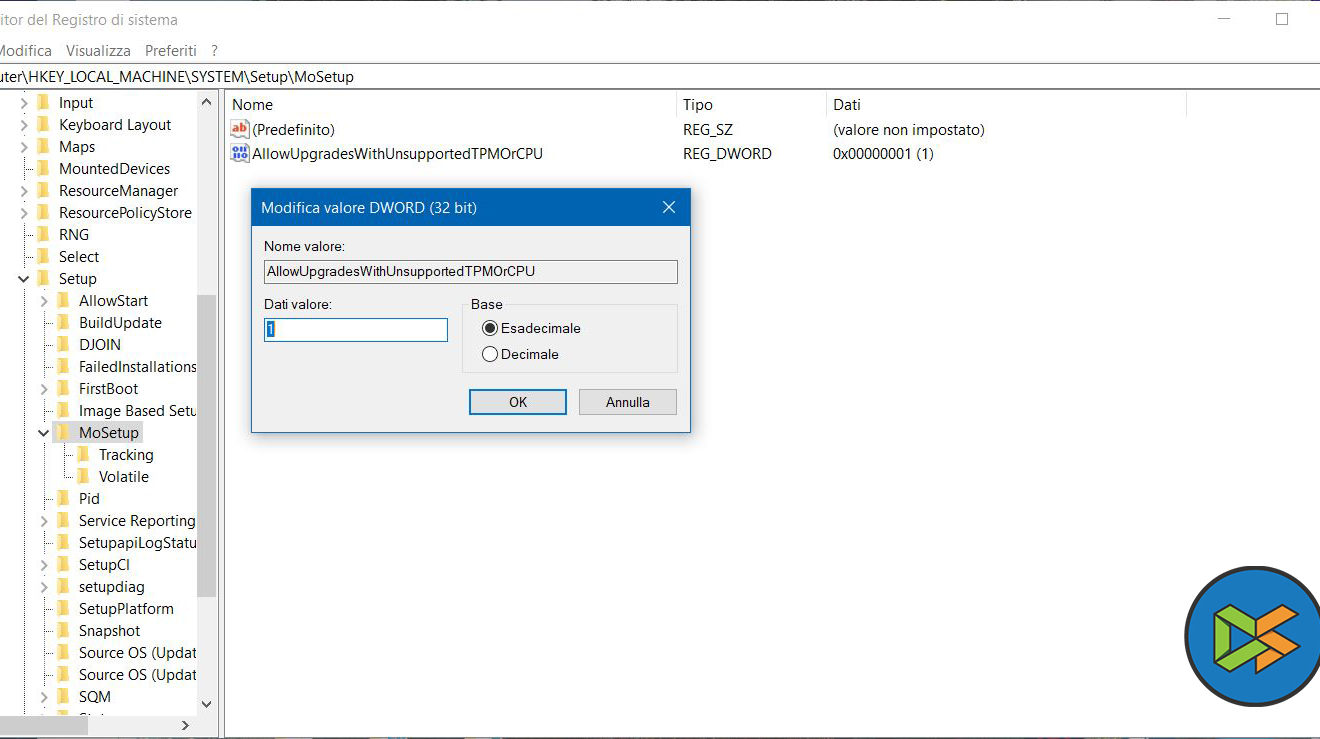The width and height of the screenshot is (1320, 739).
Task: Open the Visualizza menu
Action: 98,50
